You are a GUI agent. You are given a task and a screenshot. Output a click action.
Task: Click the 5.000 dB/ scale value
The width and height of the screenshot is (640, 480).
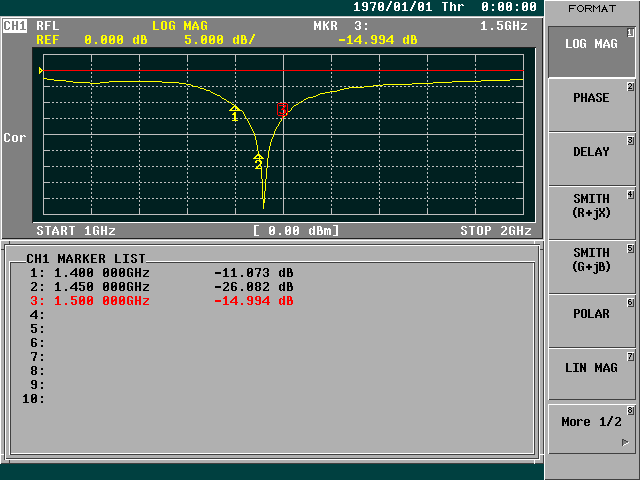220,40
